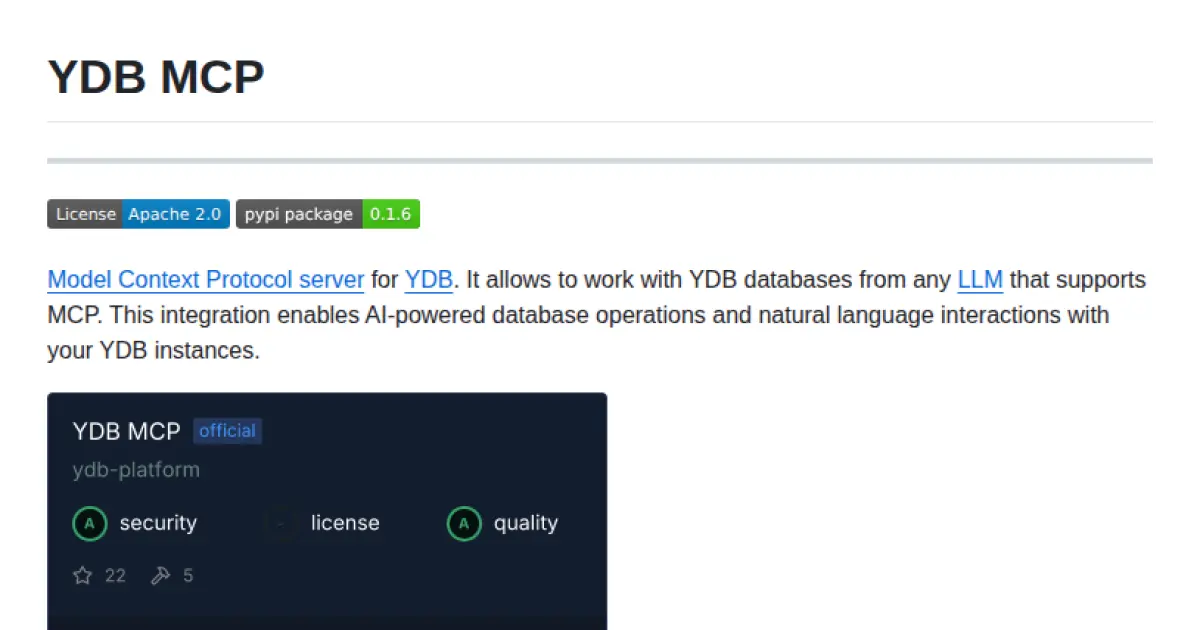This screenshot has height=630, width=1200.
Task: Follow the YDB hyperlink in the paragraph
Action: click(x=429, y=279)
